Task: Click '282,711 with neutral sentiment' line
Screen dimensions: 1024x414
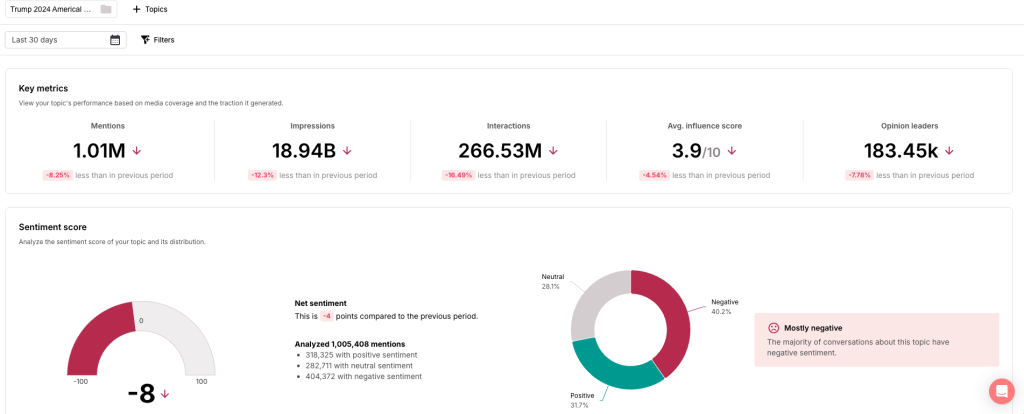Action: point(359,366)
